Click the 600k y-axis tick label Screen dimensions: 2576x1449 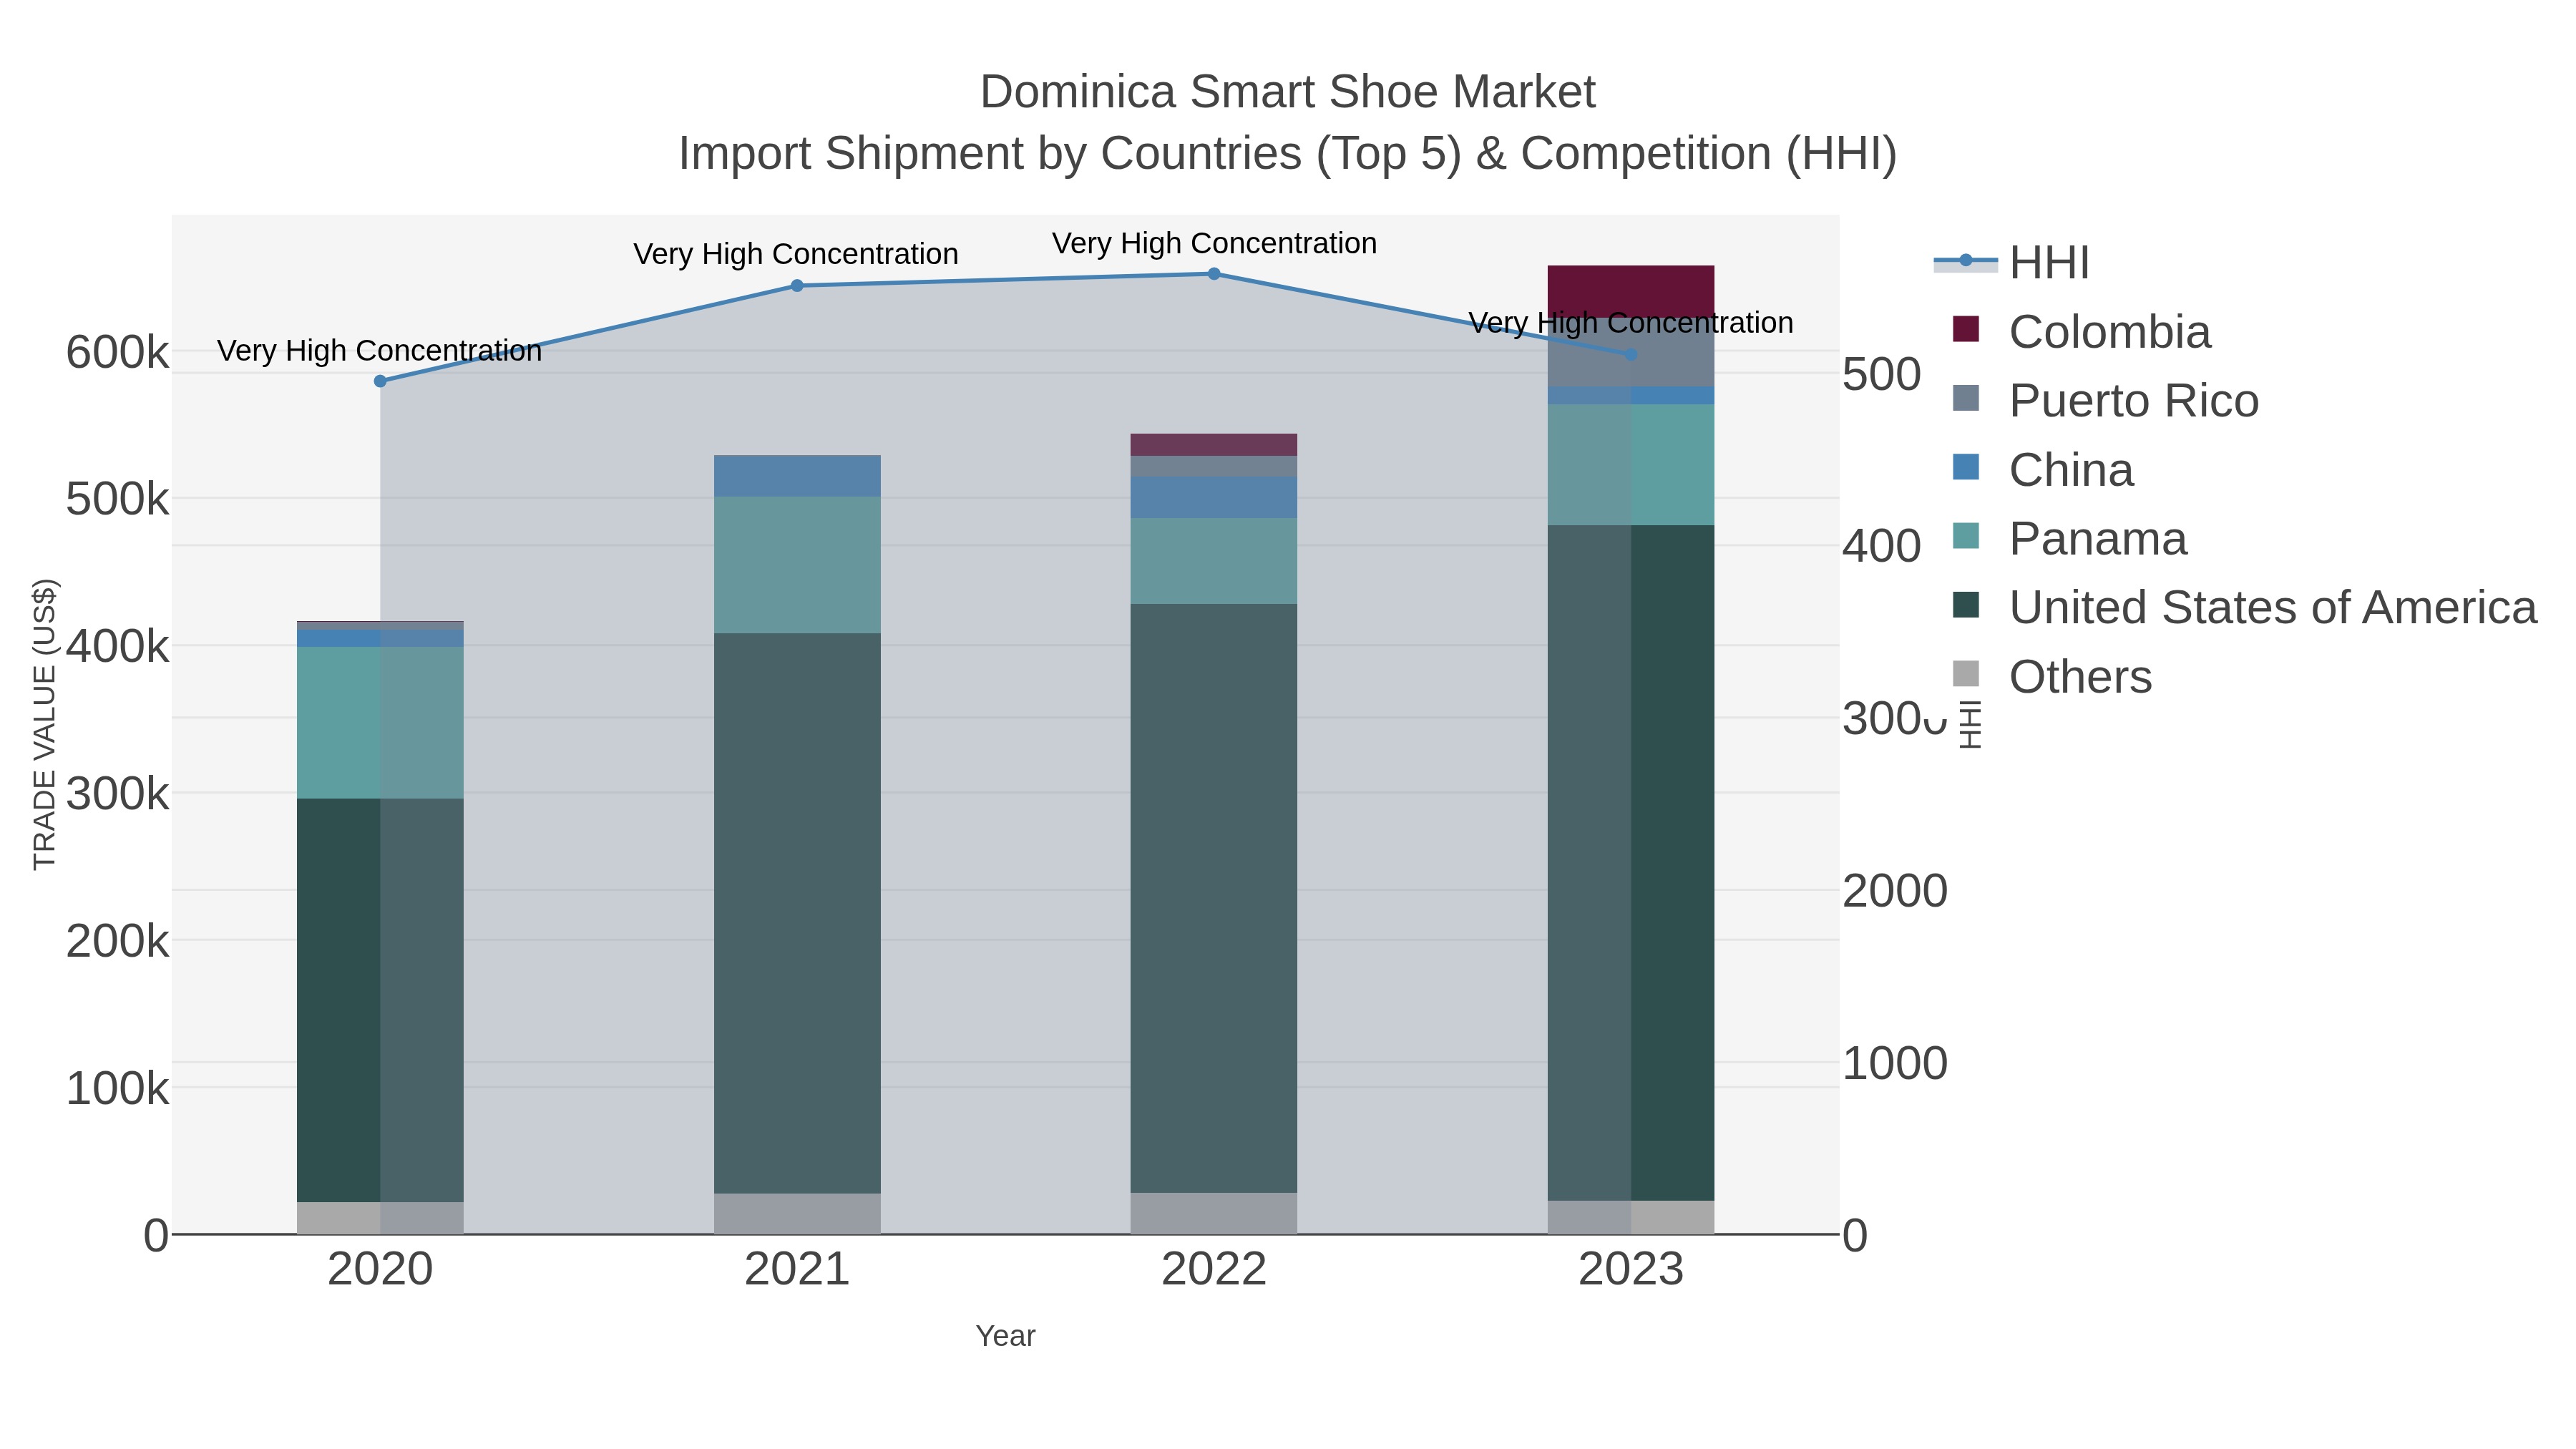(117, 353)
